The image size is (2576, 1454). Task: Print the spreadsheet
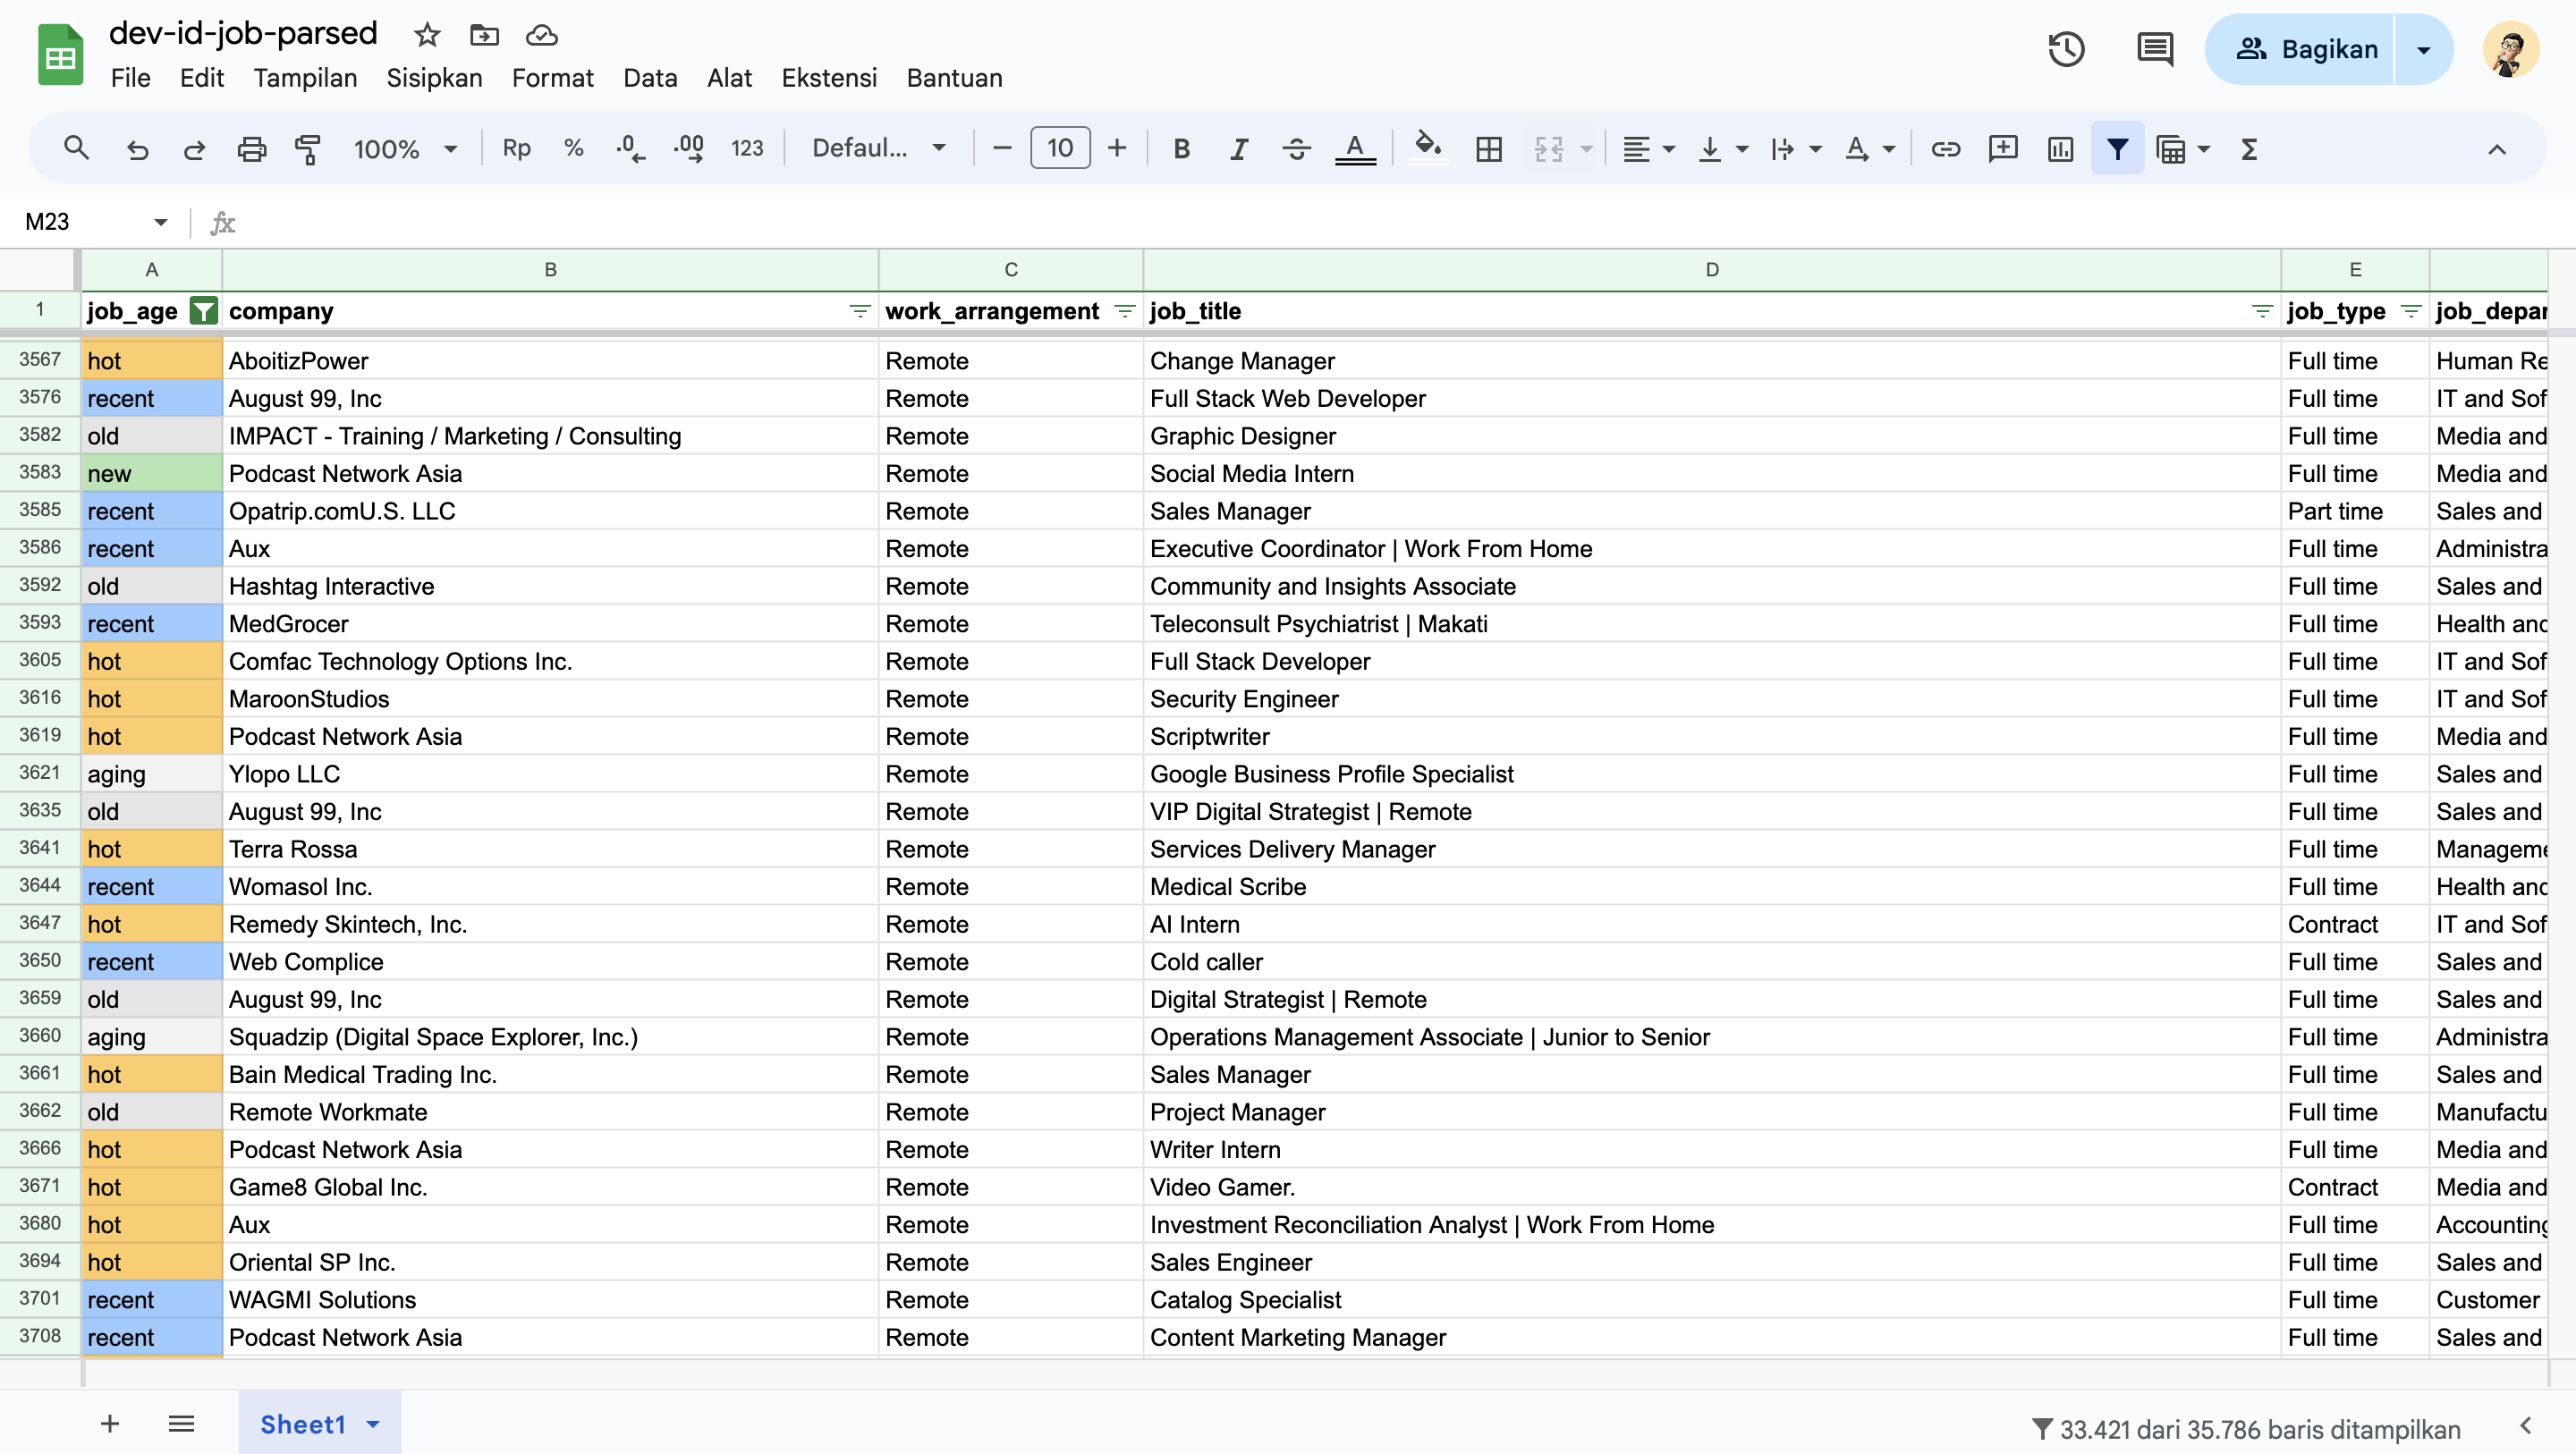[x=251, y=149]
